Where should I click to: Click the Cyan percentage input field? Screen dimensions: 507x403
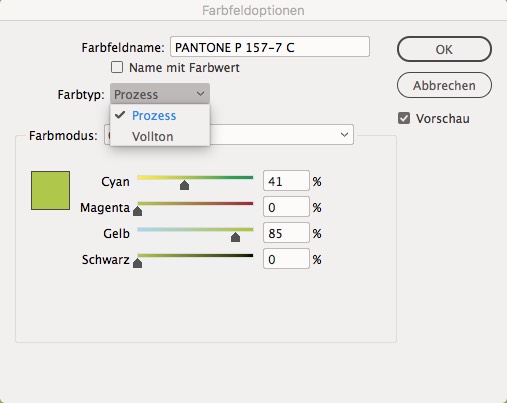click(x=286, y=181)
